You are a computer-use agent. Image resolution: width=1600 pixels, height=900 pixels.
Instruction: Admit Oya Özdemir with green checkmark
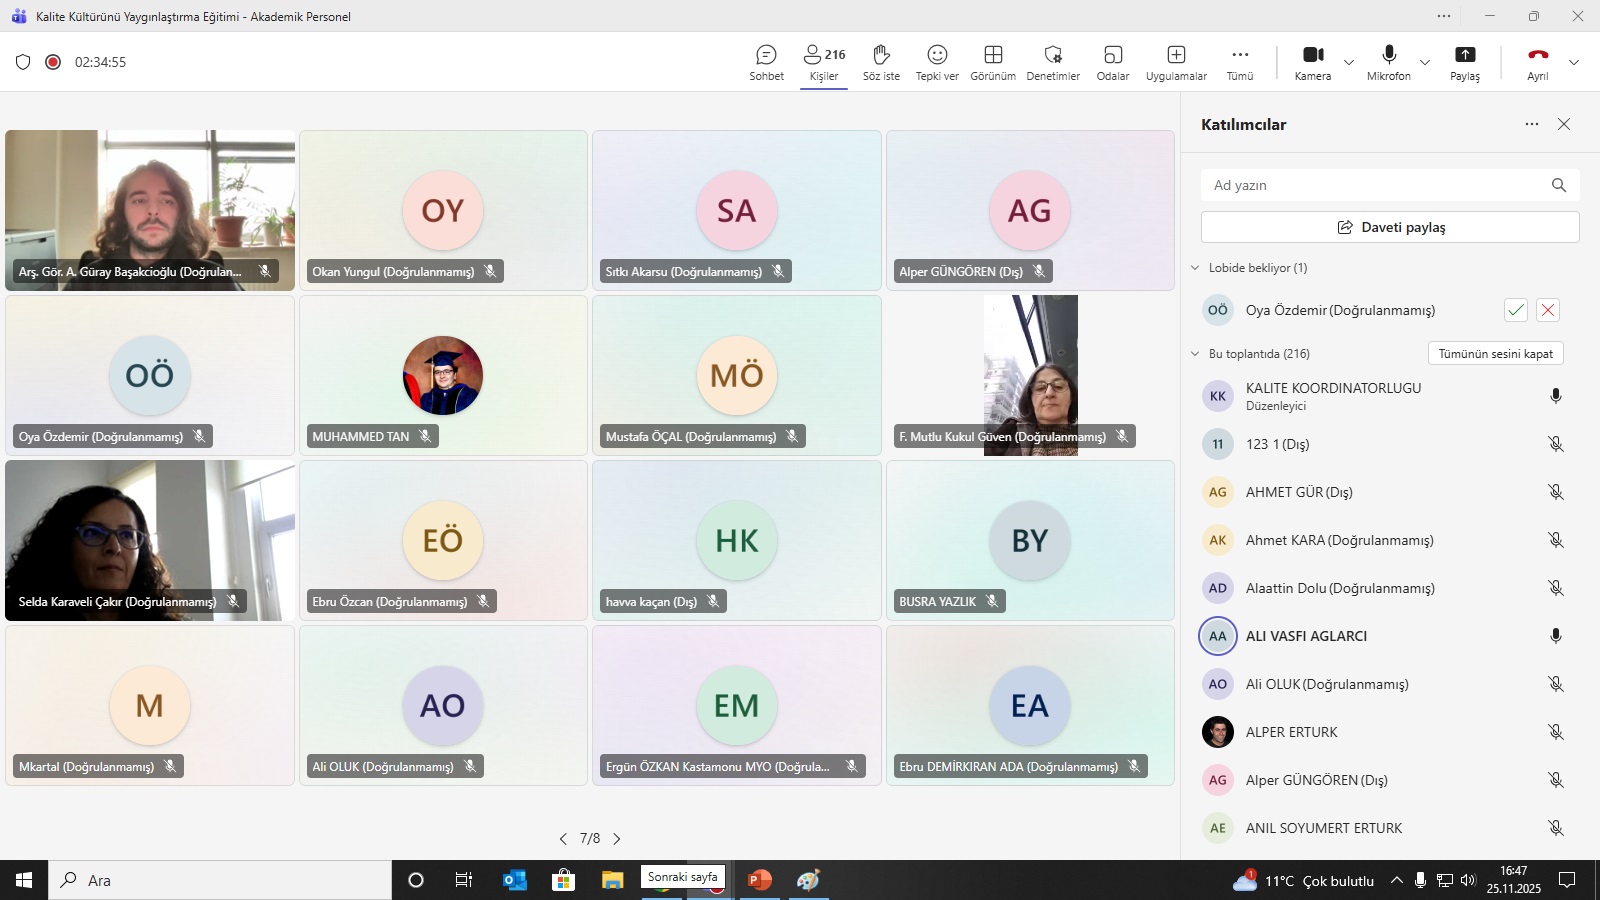(1516, 310)
